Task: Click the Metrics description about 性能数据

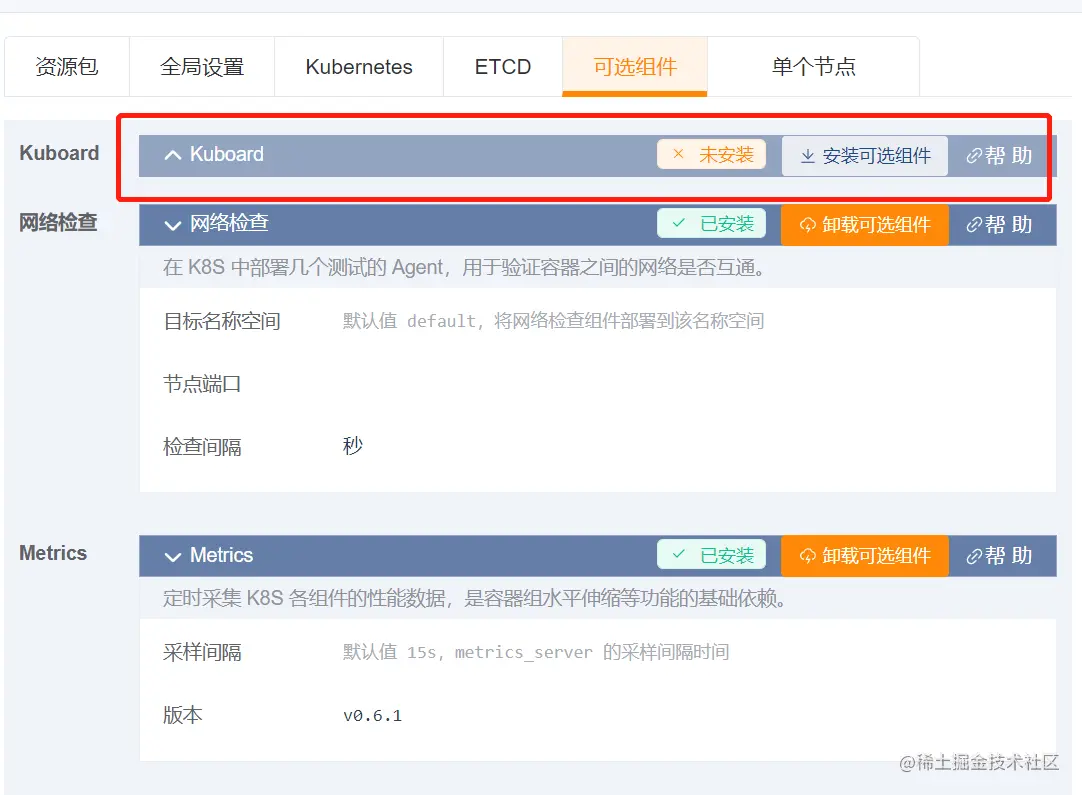Action: (x=475, y=598)
